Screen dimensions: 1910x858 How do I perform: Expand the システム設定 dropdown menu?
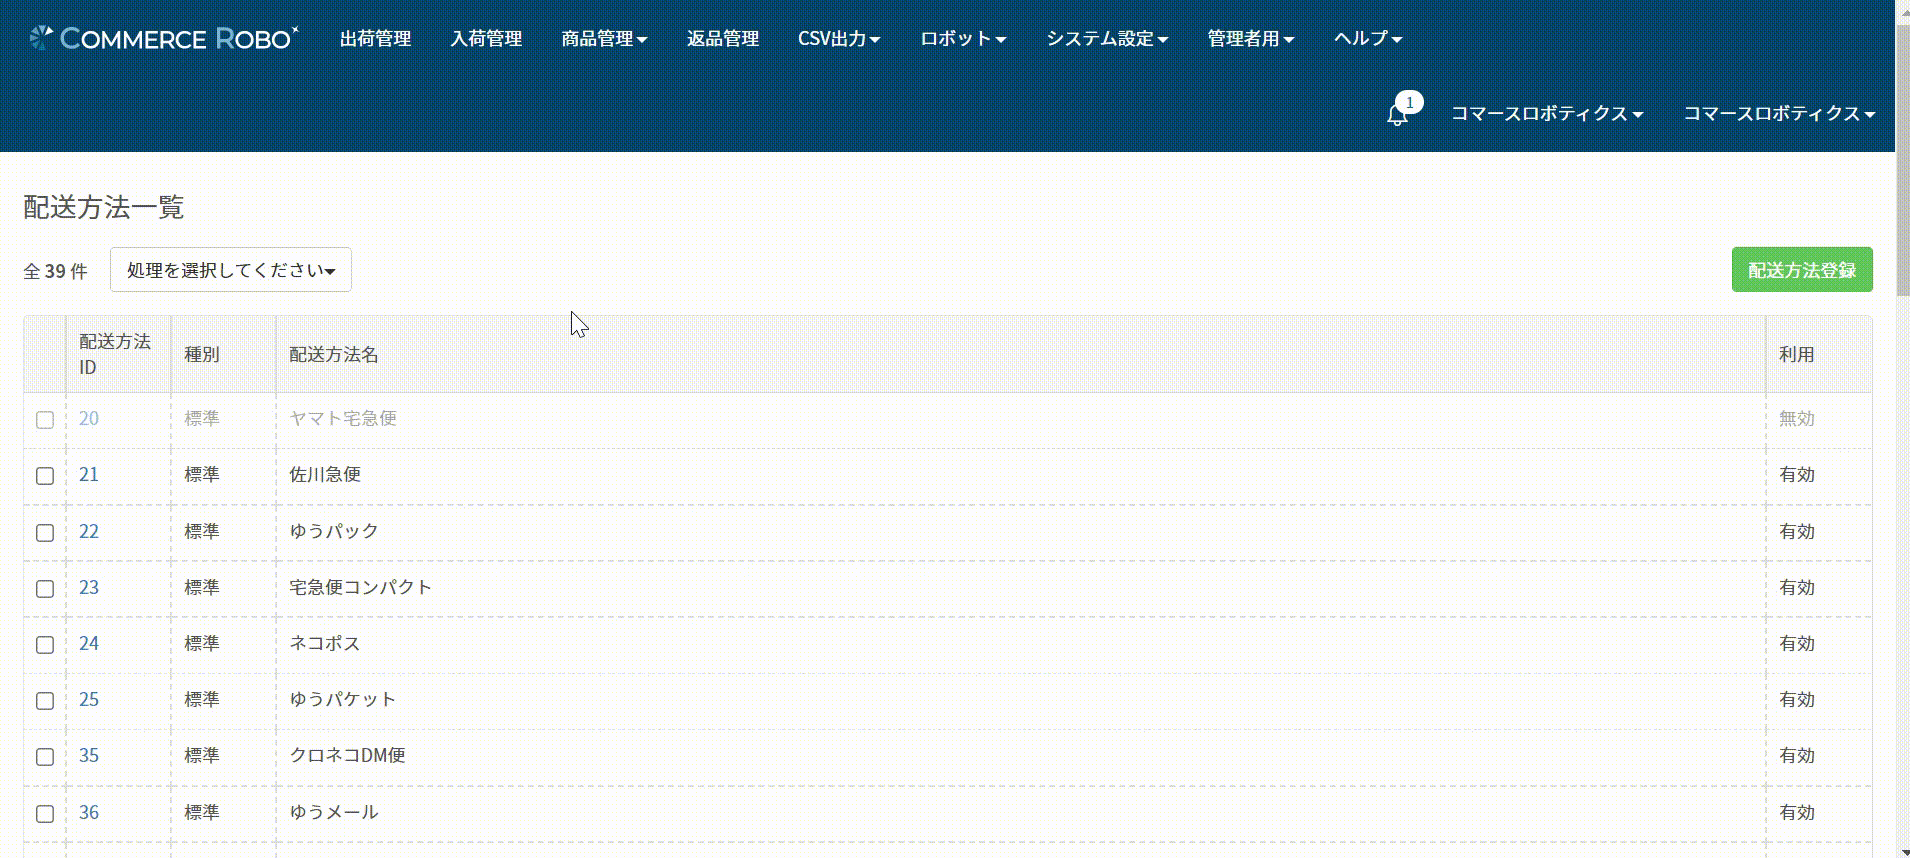tap(1107, 38)
